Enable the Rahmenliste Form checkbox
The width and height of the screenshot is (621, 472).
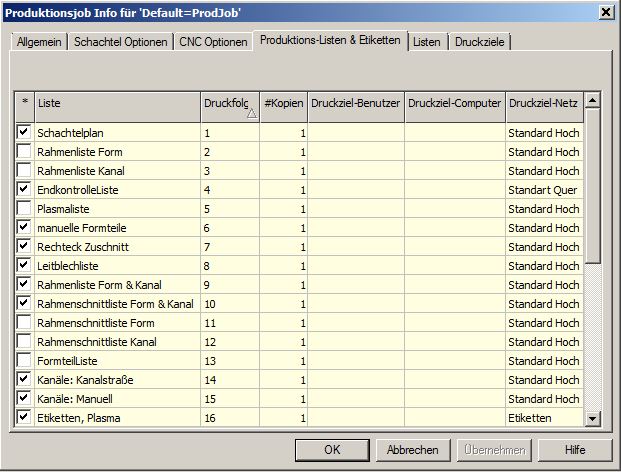23,151
